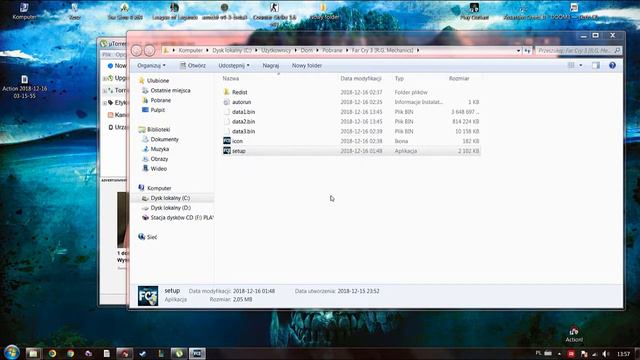Image resolution: width=640 pixels, height=360 pixels.
Task: Click the Otwórz toolbar button
Action: [x=193, y=65]
